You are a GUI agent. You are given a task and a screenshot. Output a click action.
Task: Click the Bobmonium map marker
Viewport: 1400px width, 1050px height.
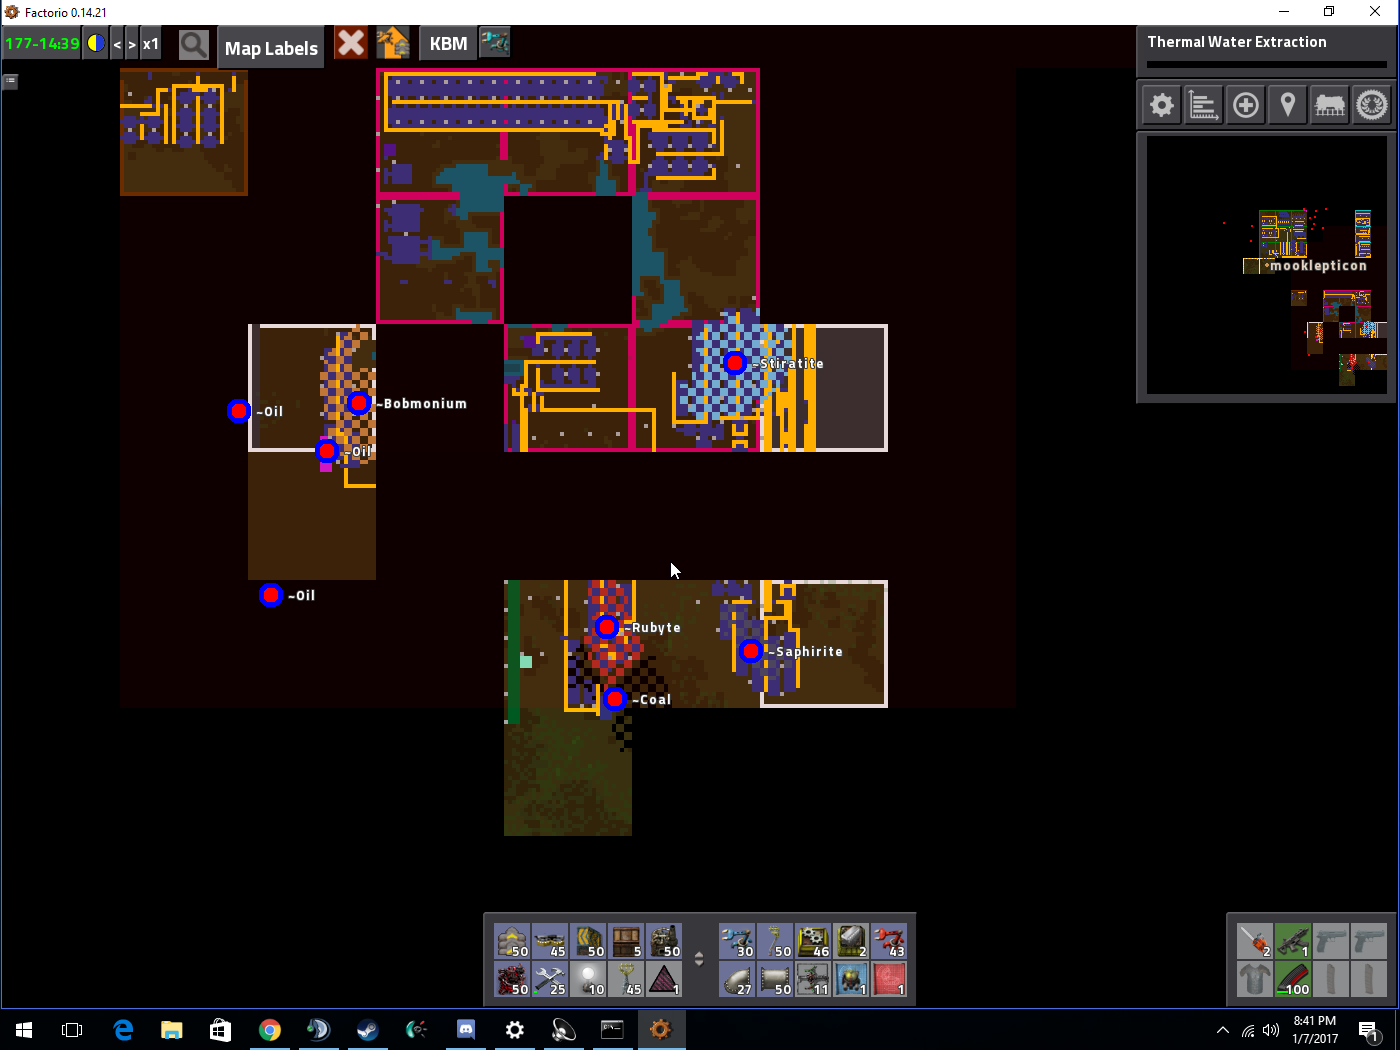tap(359, 403)
